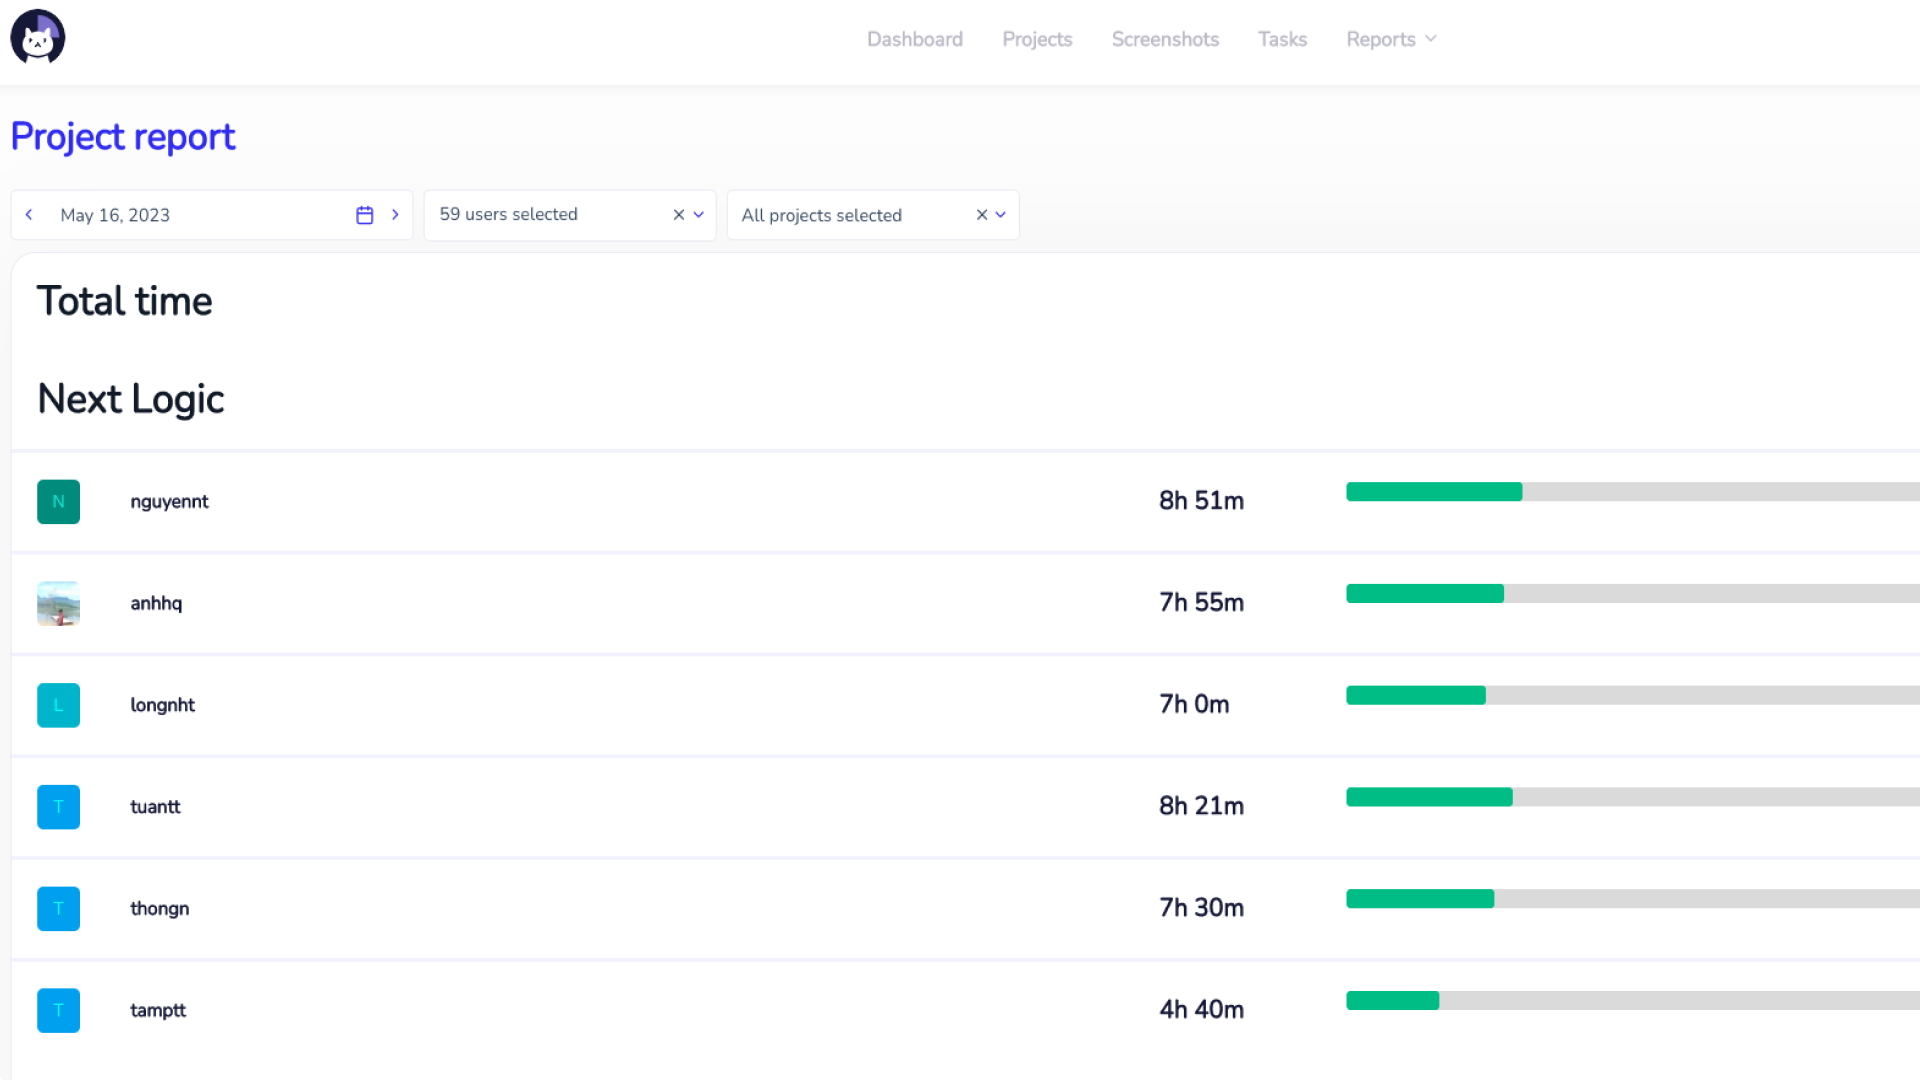Click the thongn user row name
Image resolution: width=1920 pixels, height=1080 pixels.
tap(159, 909)
